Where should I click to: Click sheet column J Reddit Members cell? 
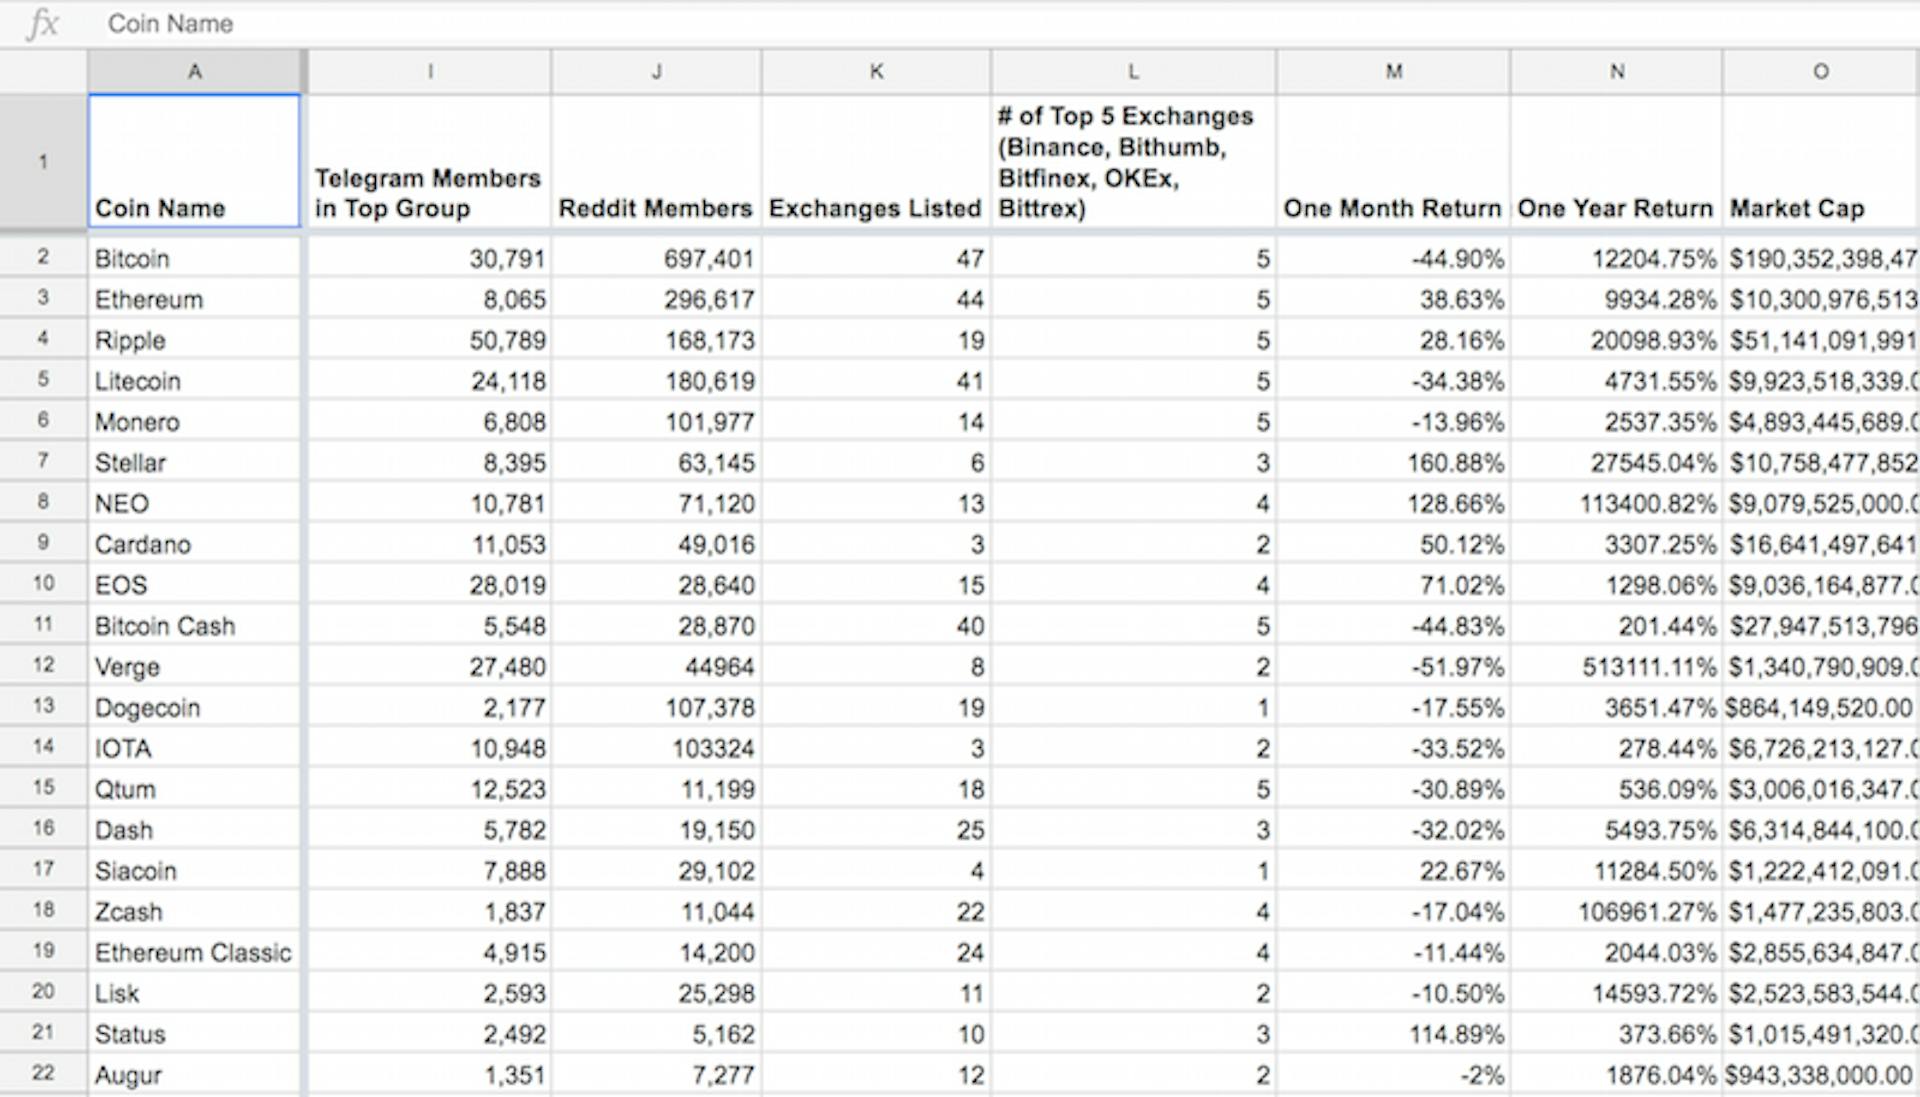point(655,160)
